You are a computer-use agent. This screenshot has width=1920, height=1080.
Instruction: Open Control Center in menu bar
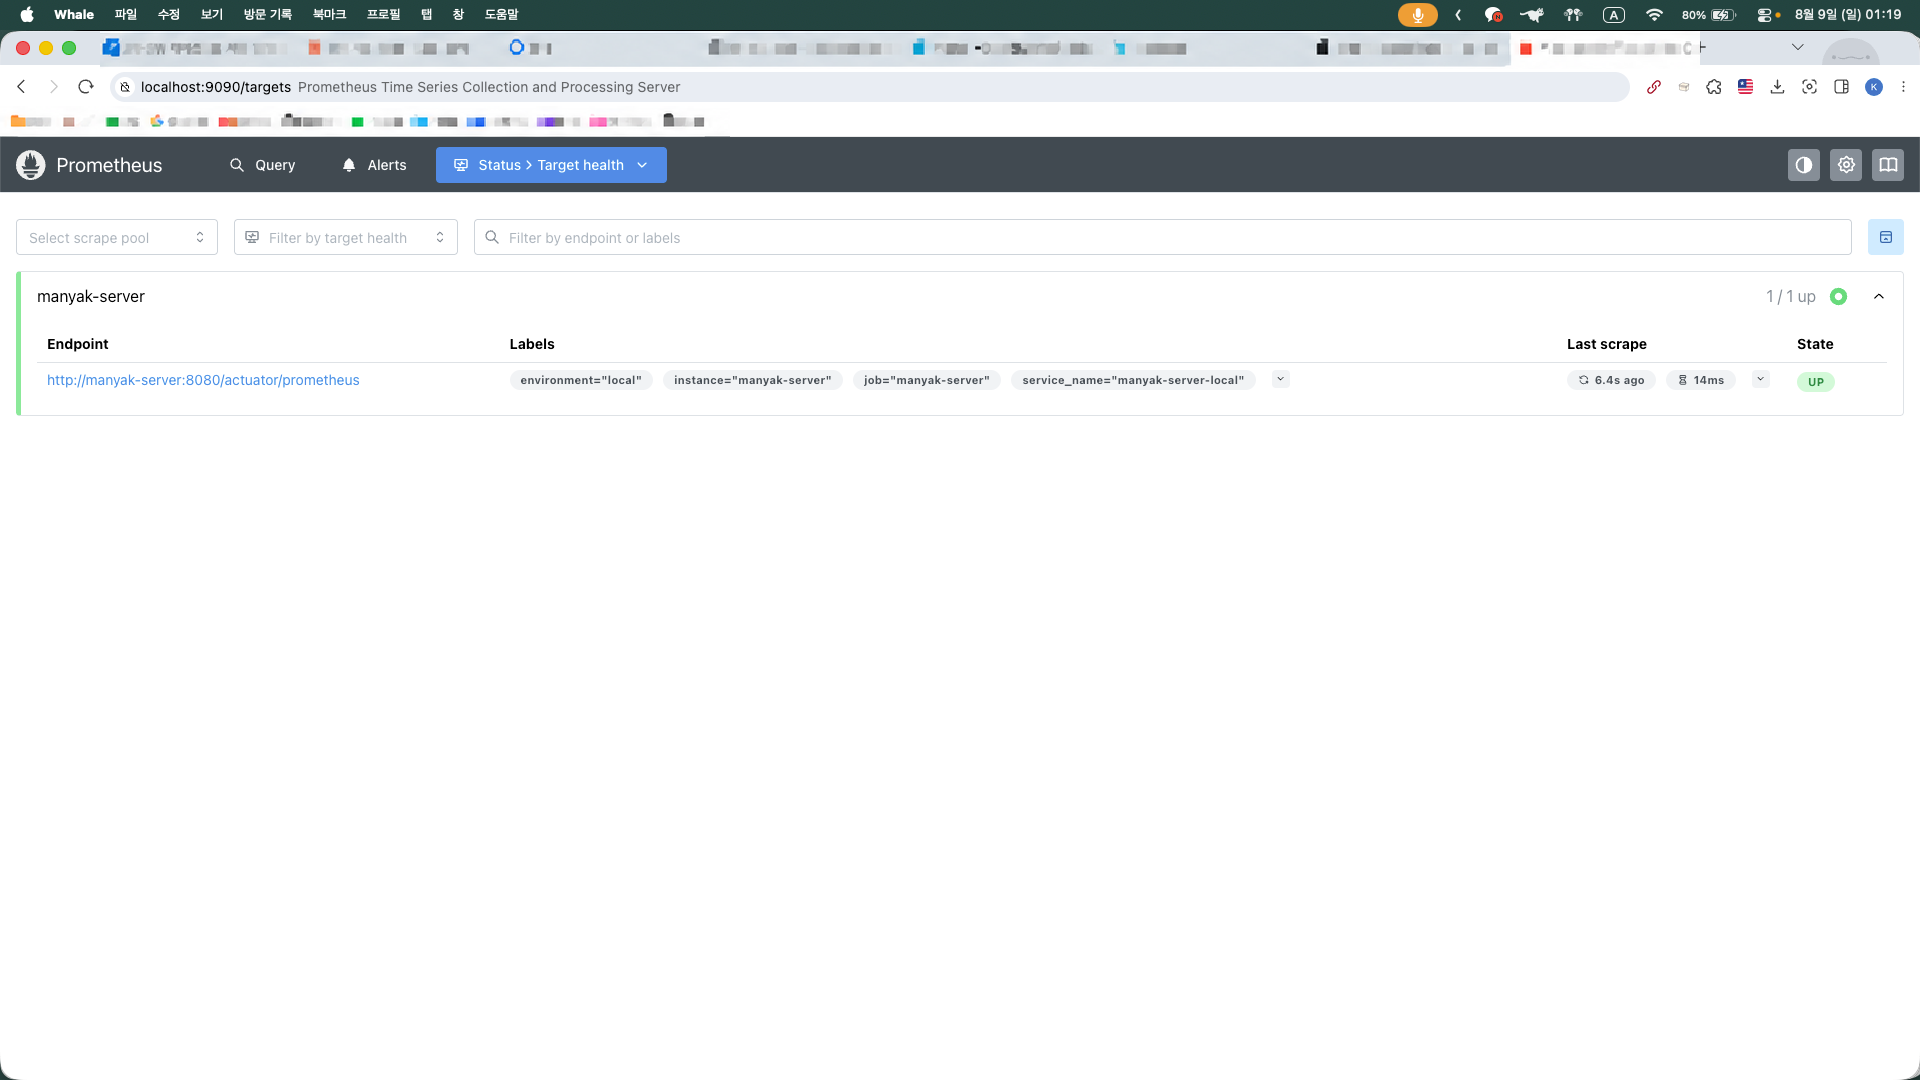click(1765, 14)
